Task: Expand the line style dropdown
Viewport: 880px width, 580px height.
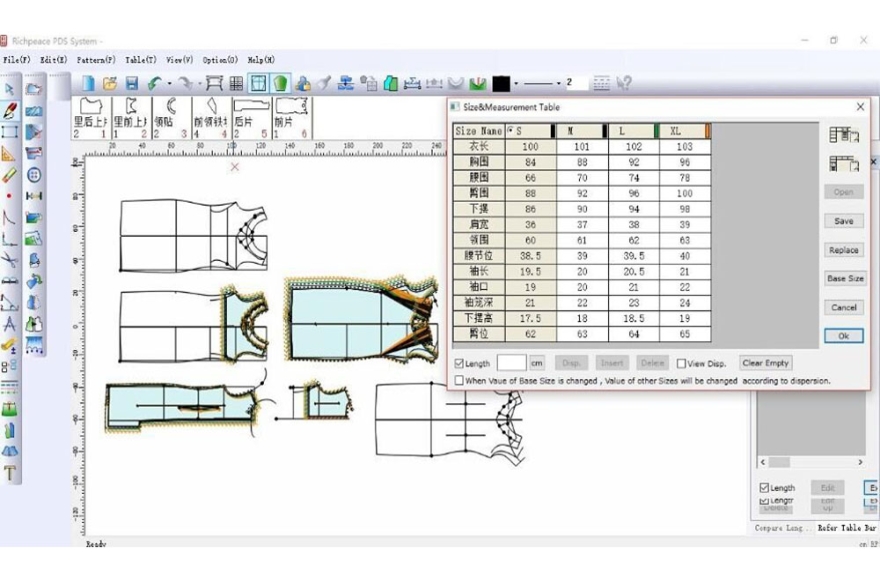Action: pos(558,84)
